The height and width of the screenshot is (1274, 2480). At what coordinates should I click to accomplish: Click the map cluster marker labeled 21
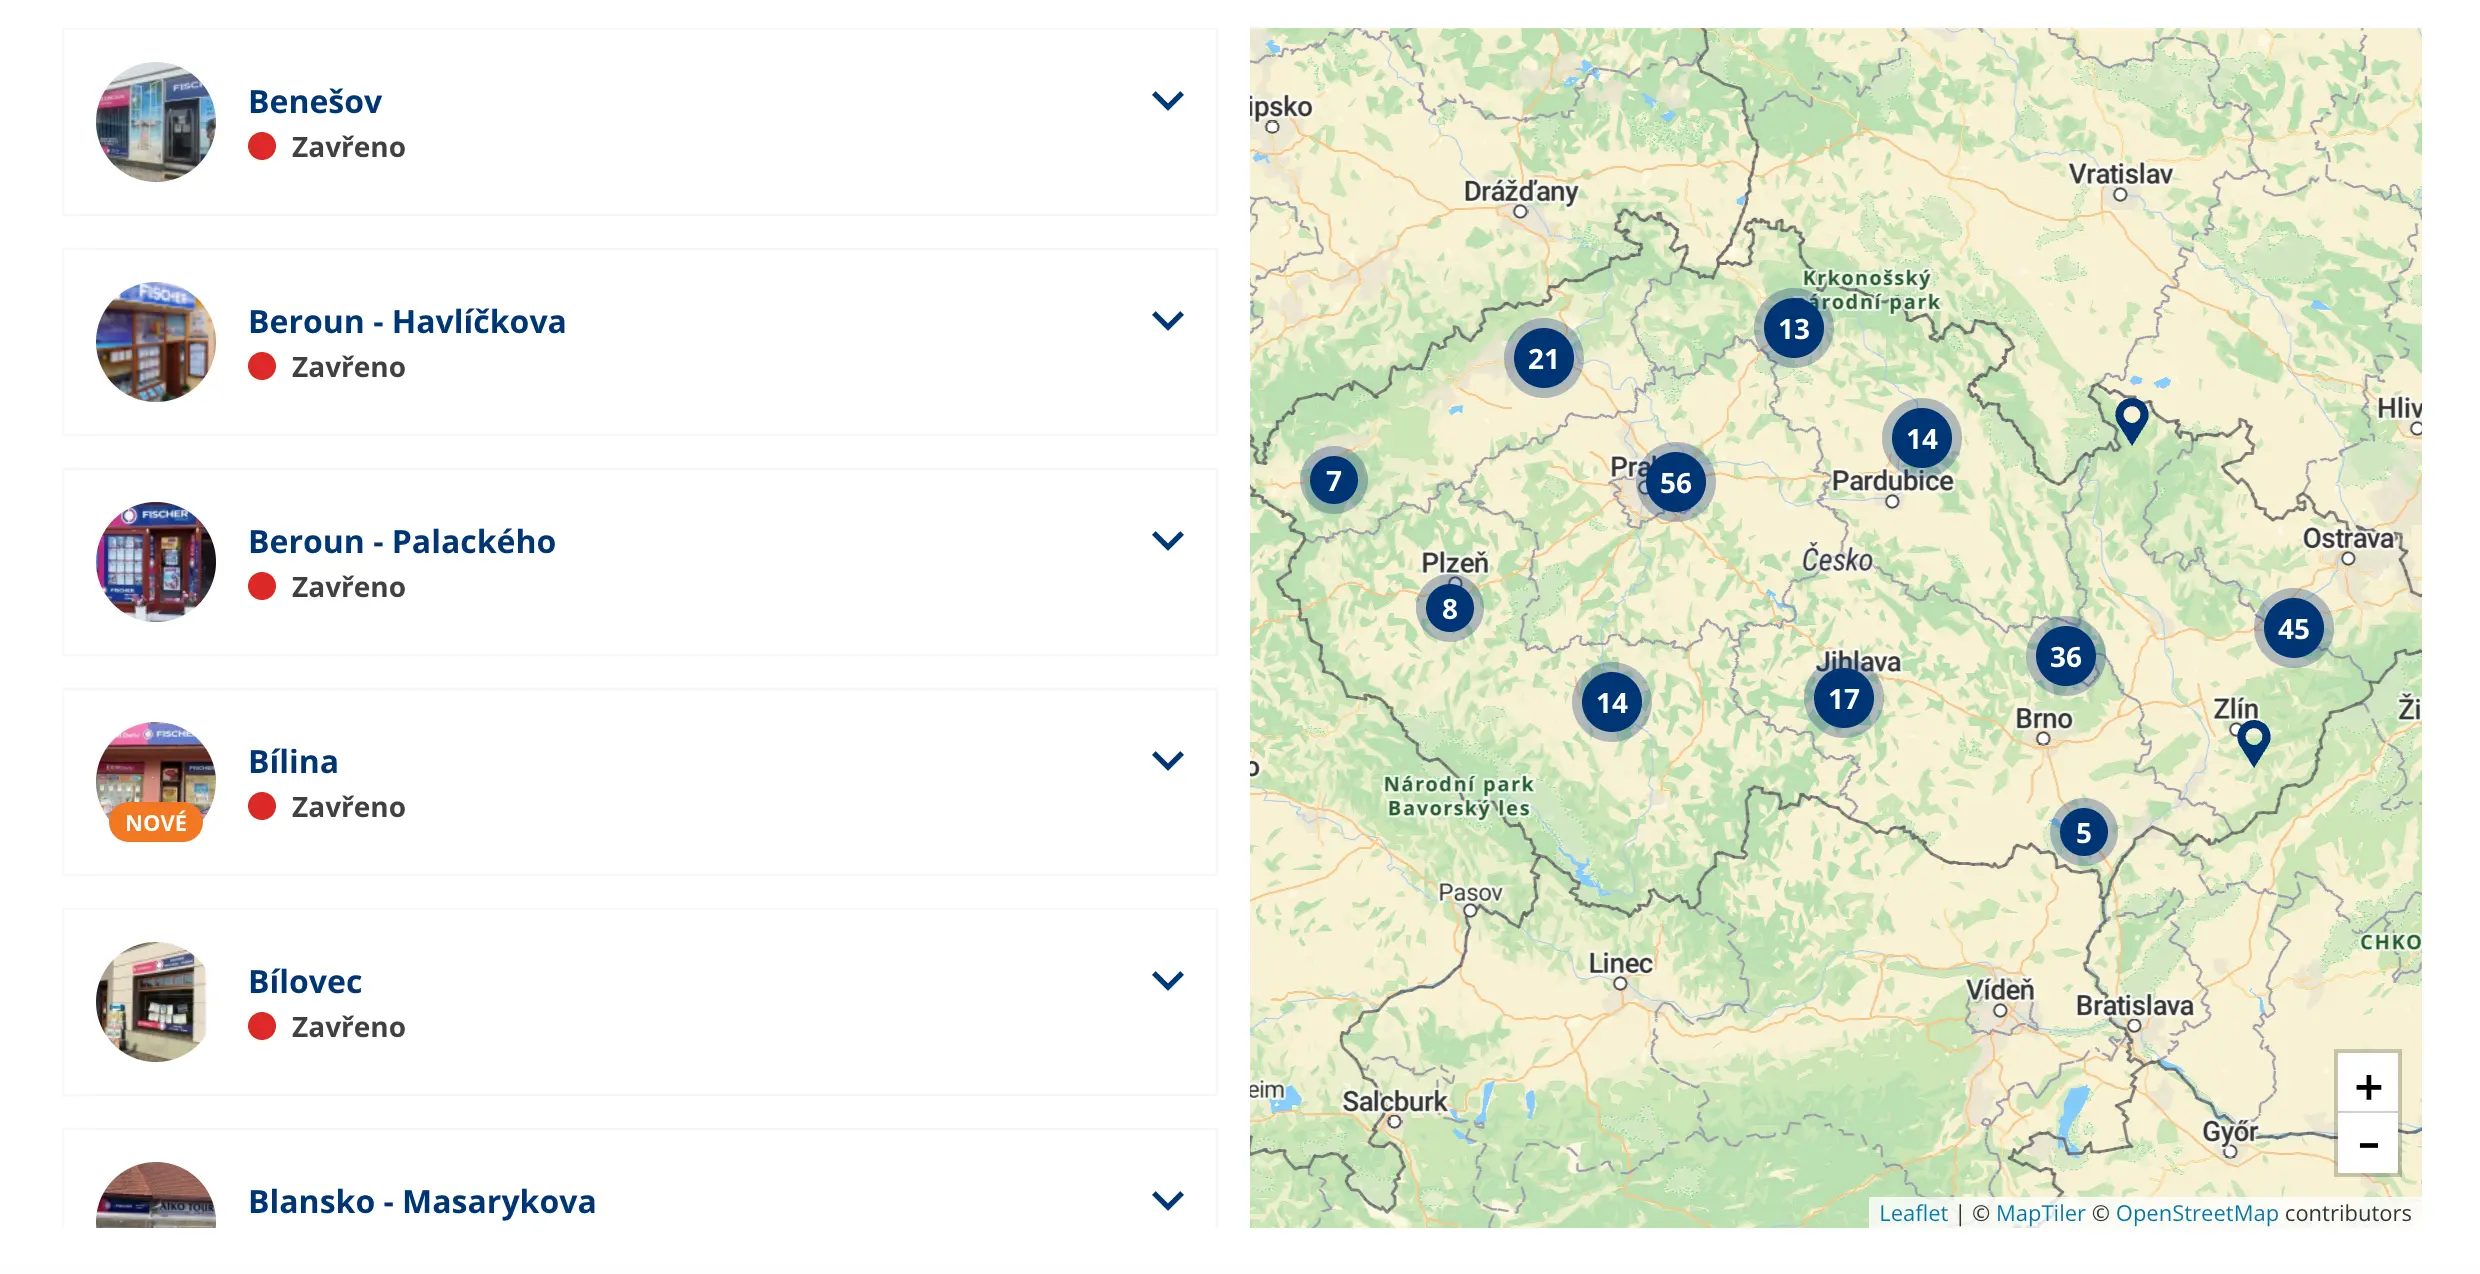[1542, 359]
